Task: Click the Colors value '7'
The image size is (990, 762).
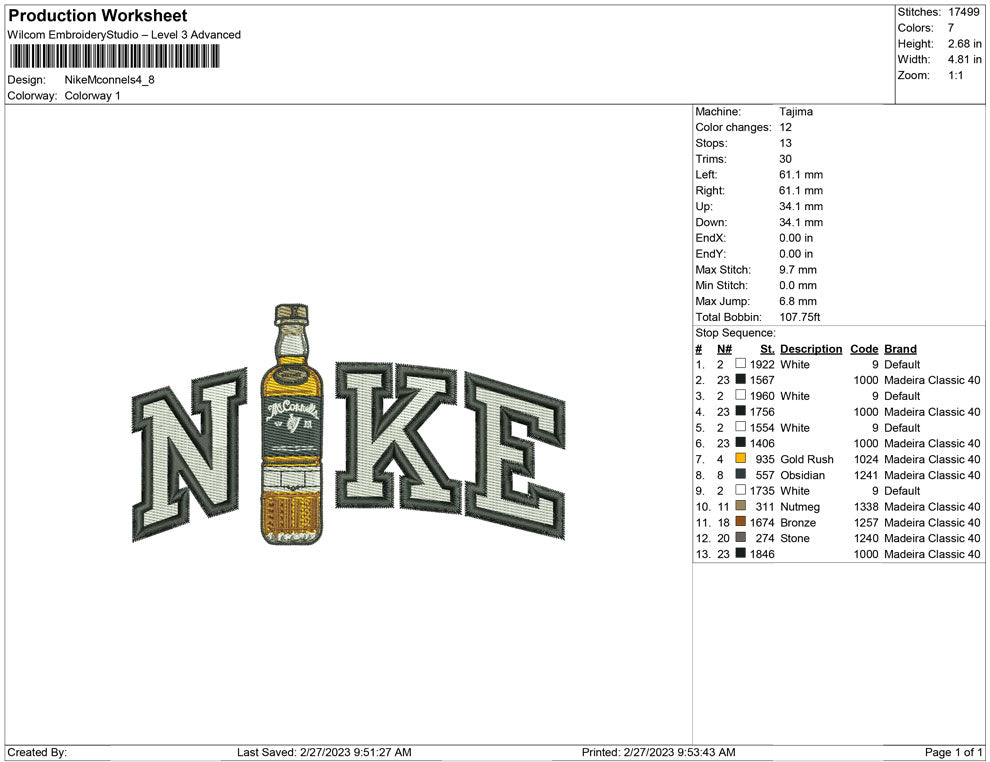Action: coord(951,28)
